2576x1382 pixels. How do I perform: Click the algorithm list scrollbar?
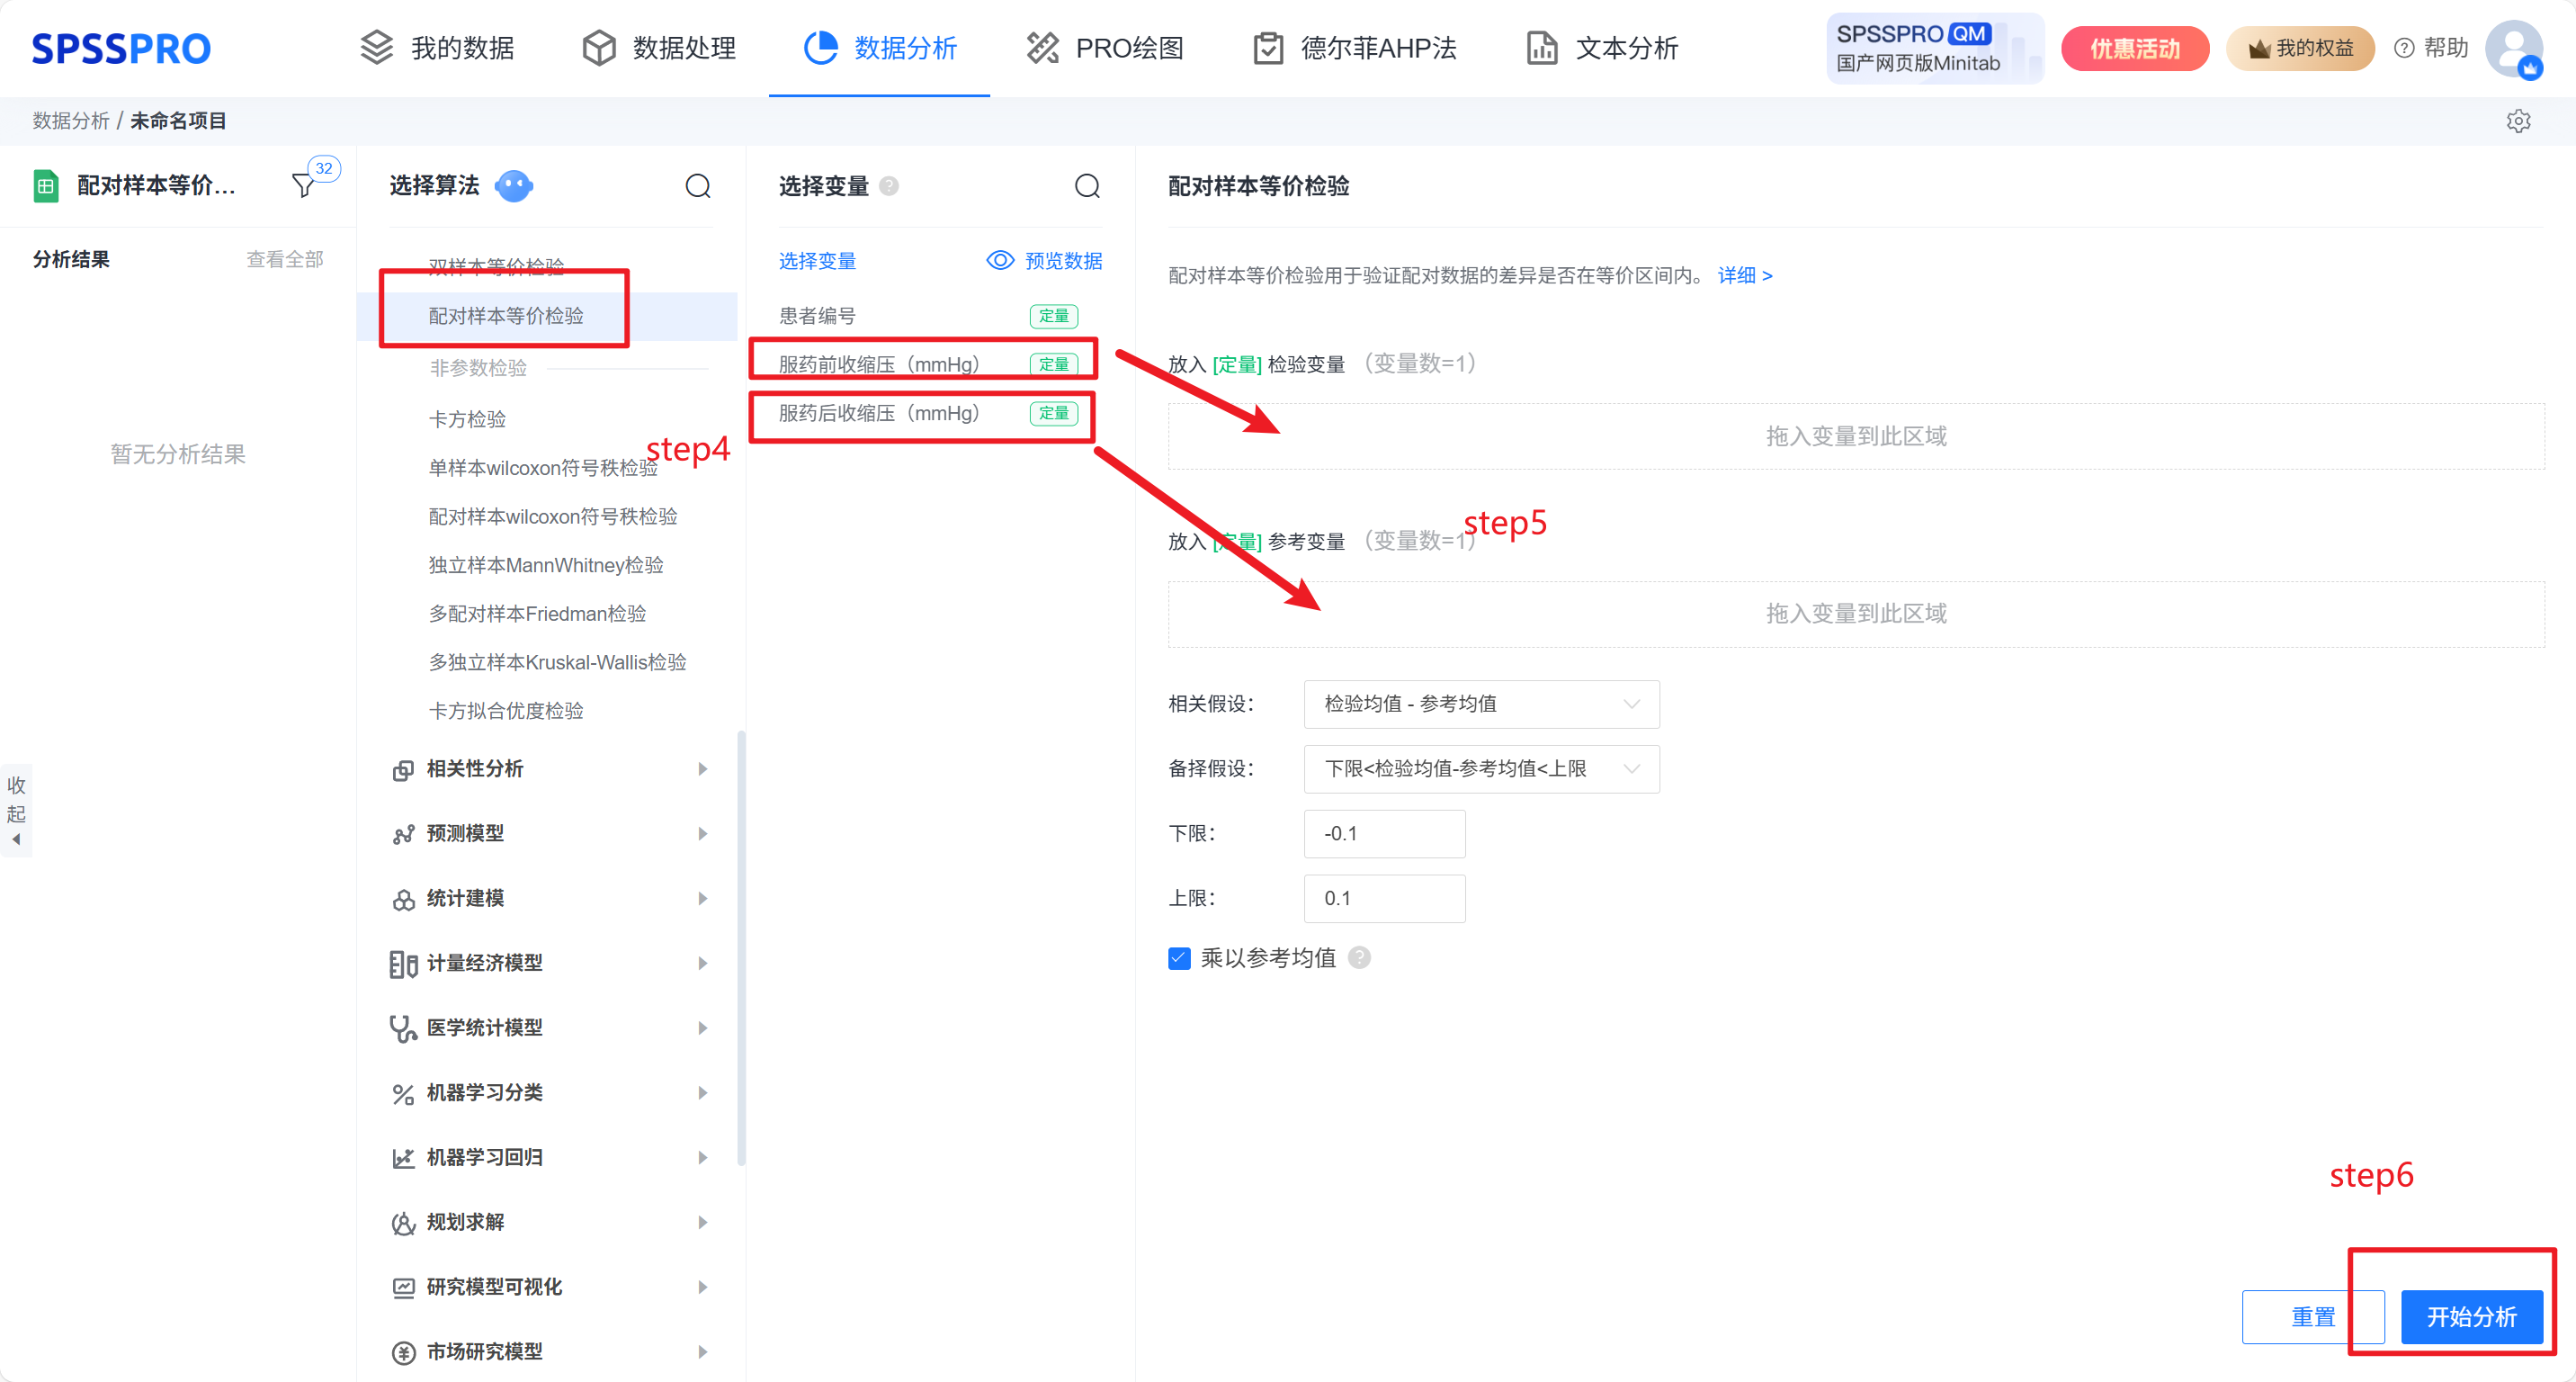[741, 948]
